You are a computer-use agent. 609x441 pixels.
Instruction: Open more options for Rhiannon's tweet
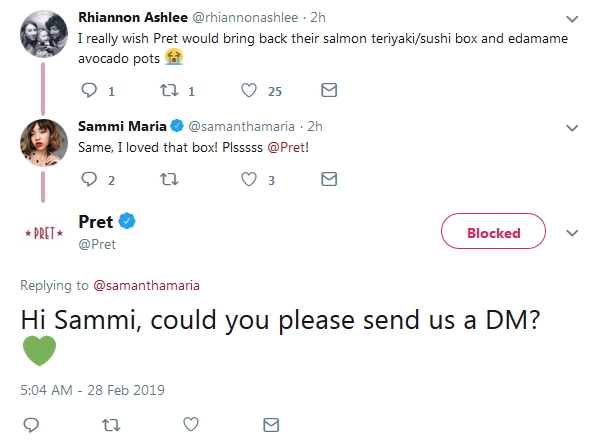(572, 19)
